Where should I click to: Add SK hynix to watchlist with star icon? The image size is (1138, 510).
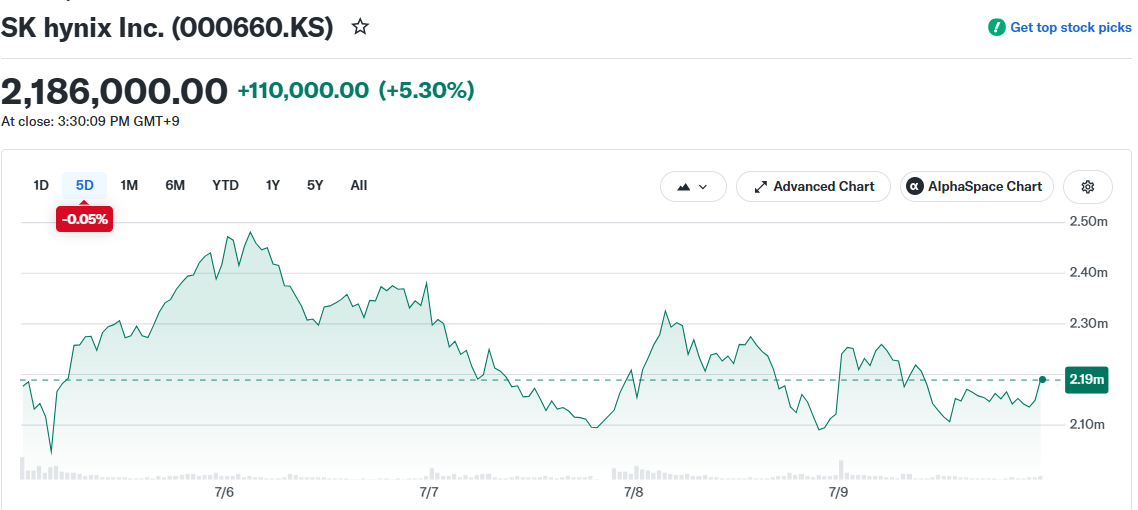[x=360, y=28]
